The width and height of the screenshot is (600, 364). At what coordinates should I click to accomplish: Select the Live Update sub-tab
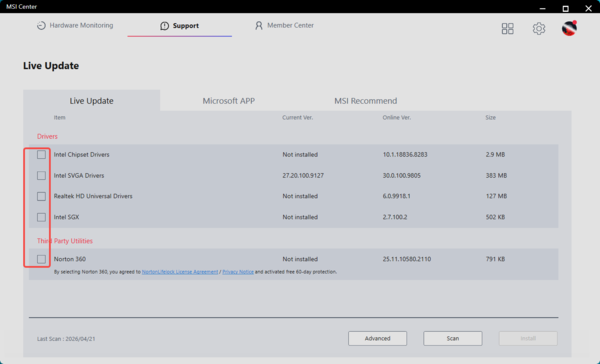click(91, 101)
